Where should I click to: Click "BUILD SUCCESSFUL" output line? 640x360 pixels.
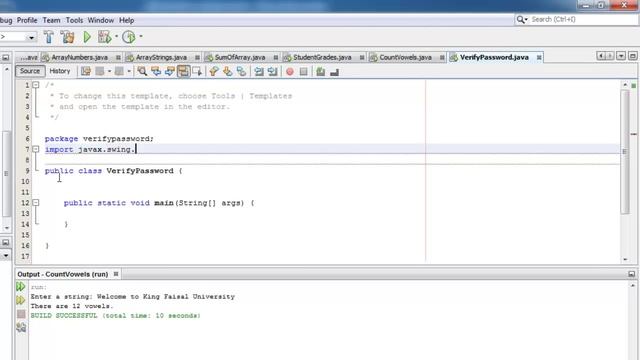pos(116,316)
